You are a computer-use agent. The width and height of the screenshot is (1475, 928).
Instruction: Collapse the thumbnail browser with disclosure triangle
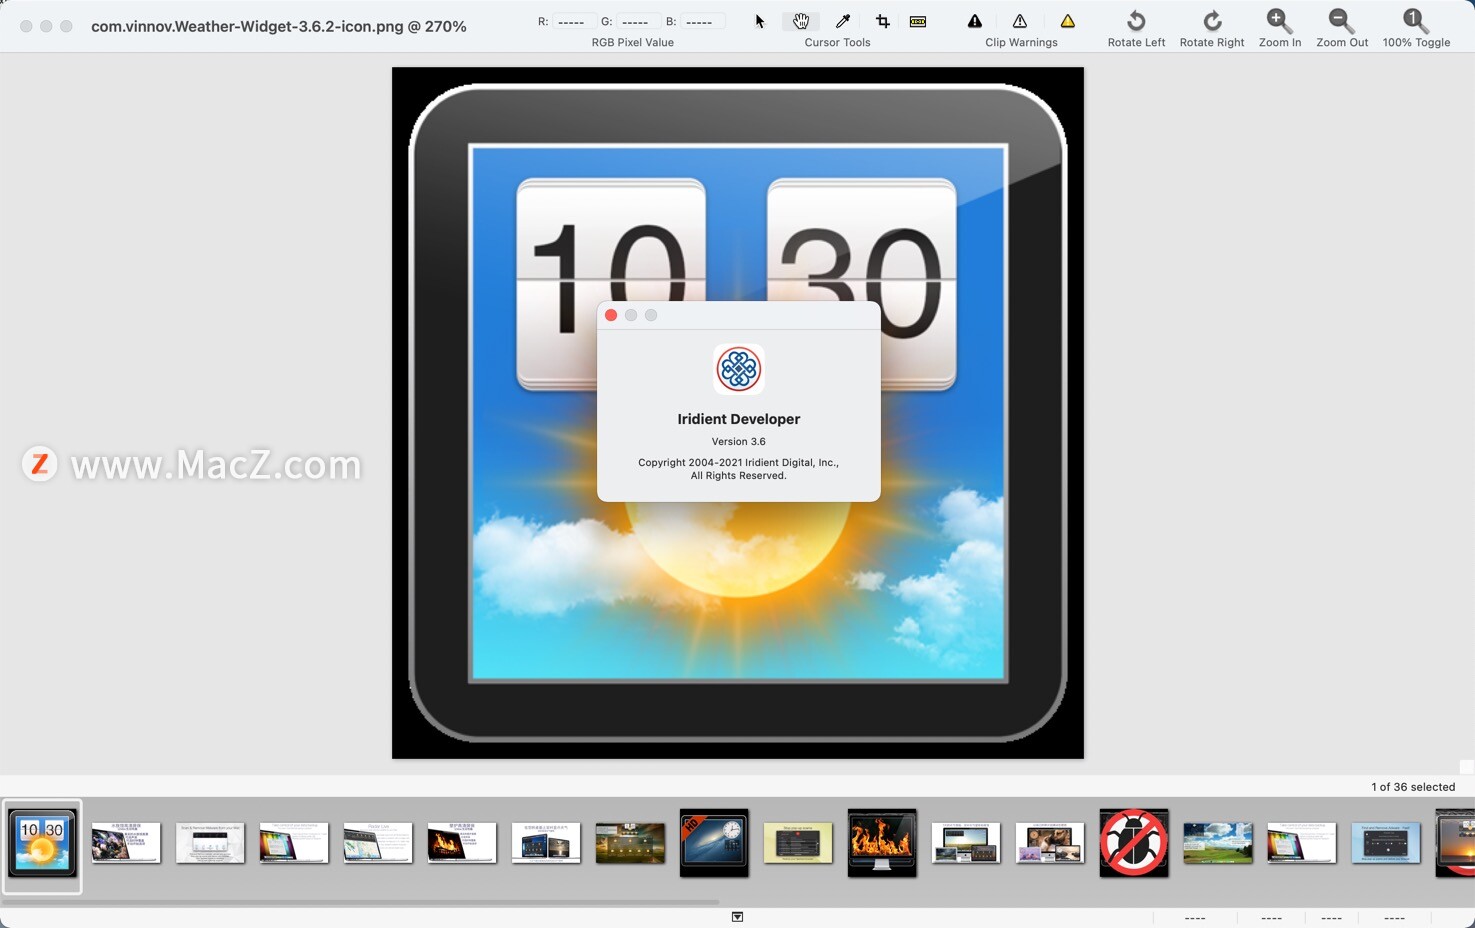(737, 917)
